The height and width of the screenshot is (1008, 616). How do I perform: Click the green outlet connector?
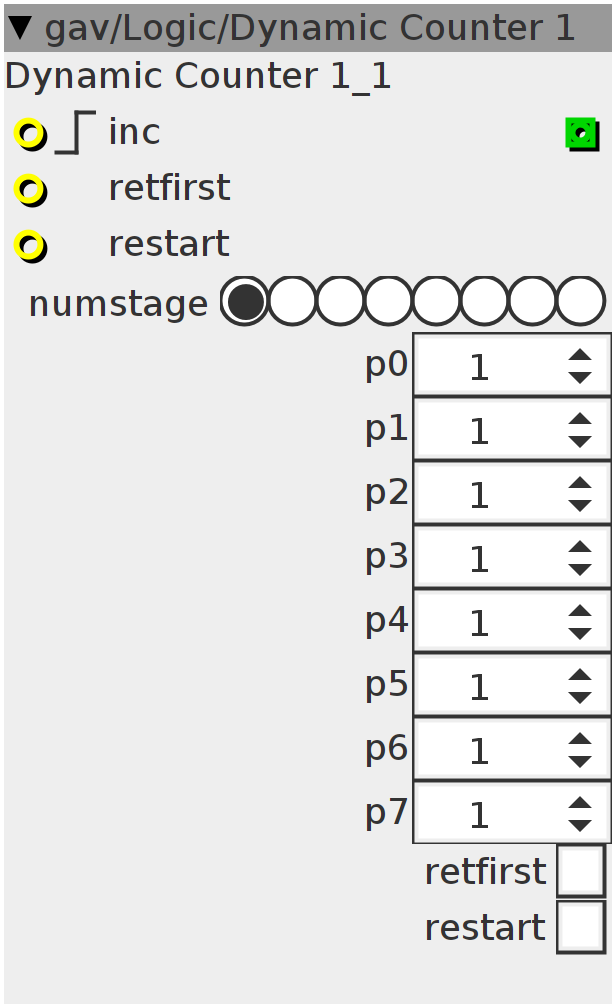(582, 134)
